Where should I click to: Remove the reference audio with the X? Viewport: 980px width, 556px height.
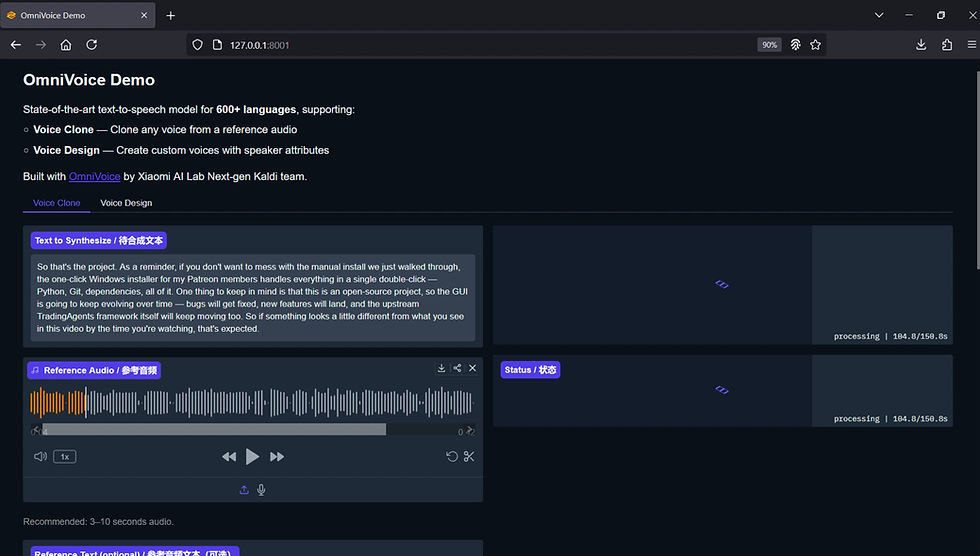(x=472, y=369)
